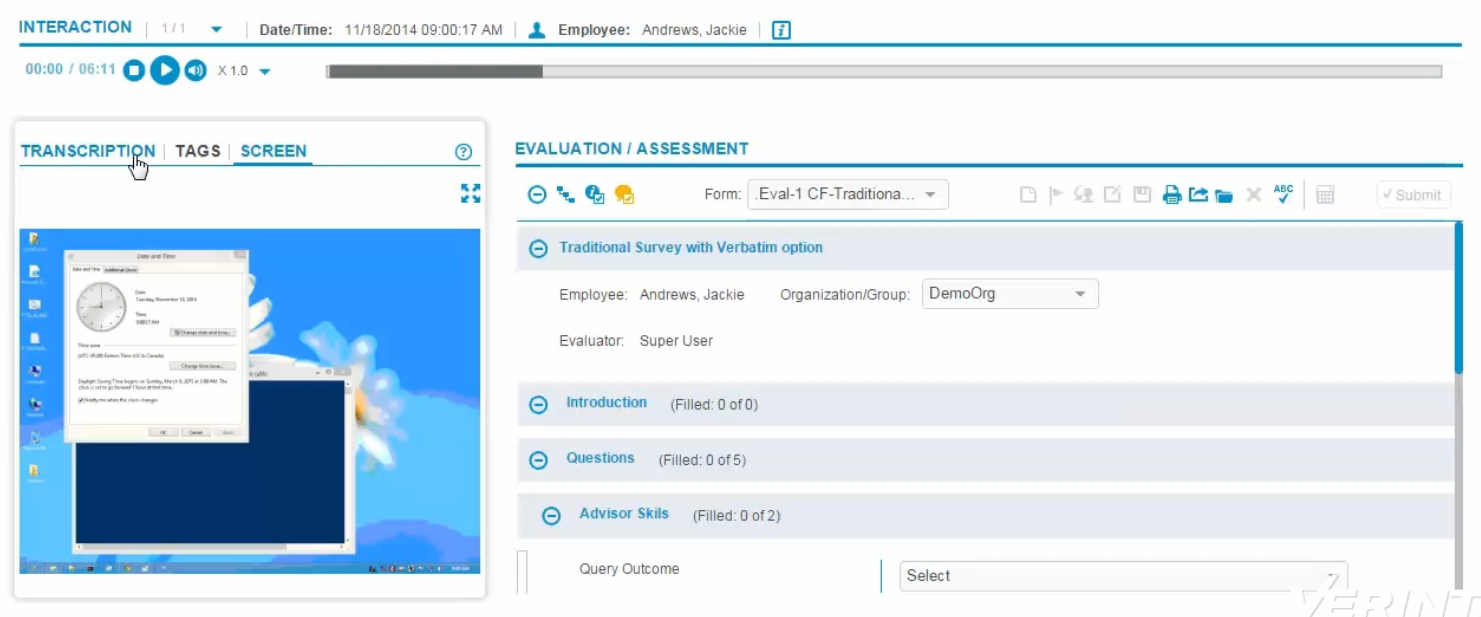This screenshot has width=1481, height=617.
Task: Switch to the Tags tab
Action: click(197, 151)
